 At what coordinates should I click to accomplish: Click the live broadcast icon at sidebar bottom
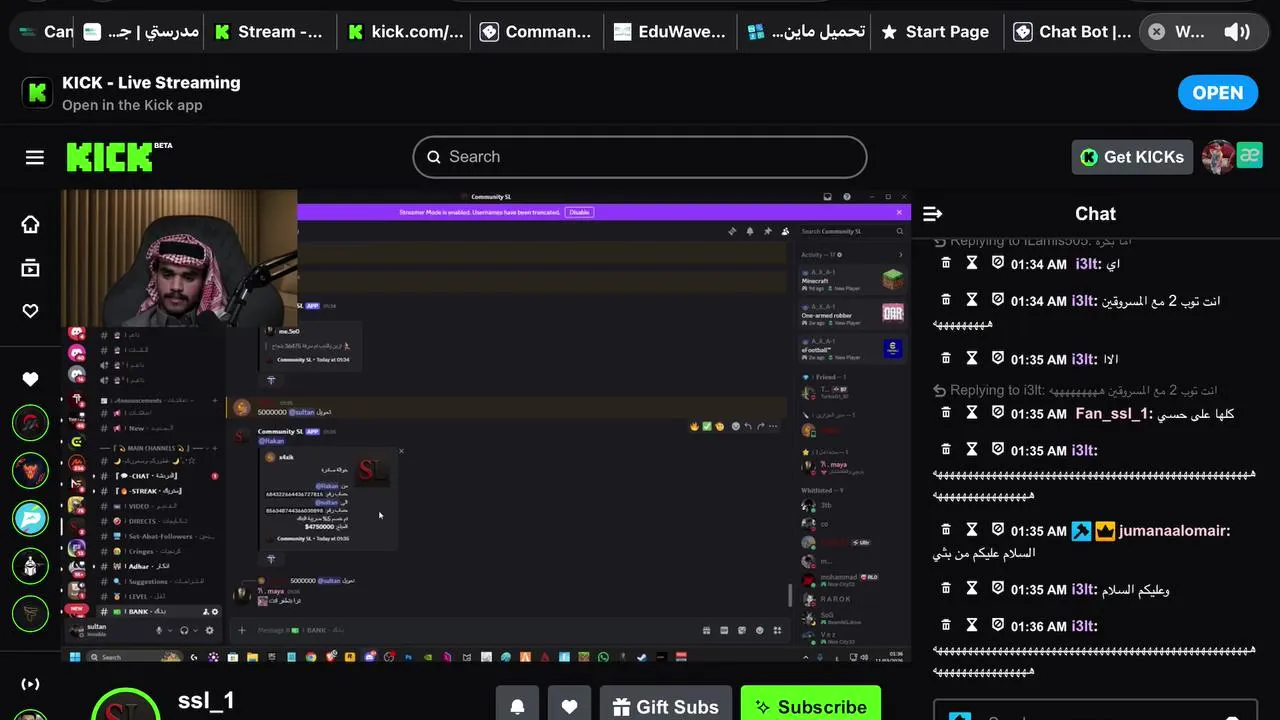click(30, 684)
